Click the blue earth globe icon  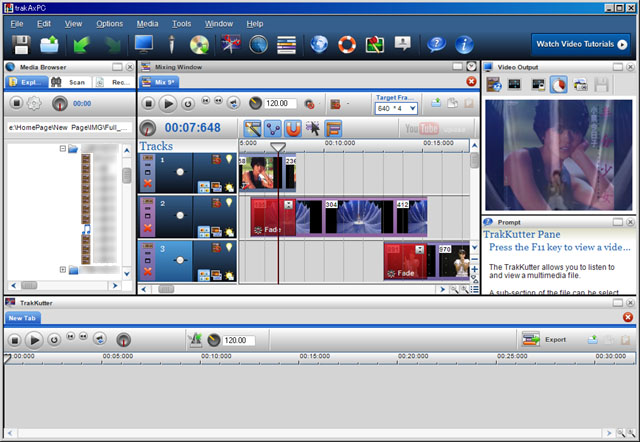pyautogui.click(x=319, y=44)
